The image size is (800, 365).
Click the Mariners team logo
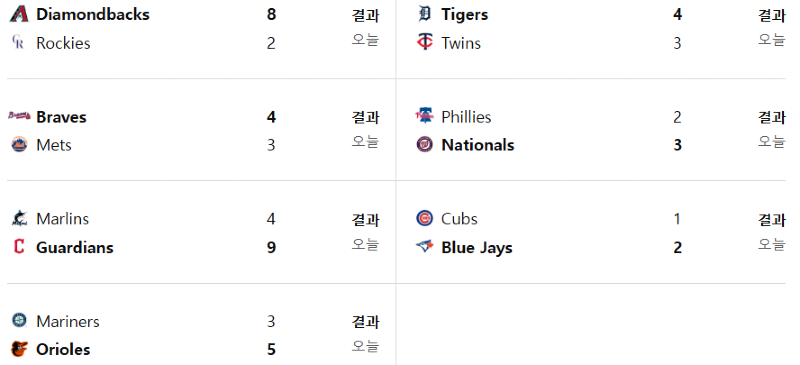pos(19,321)
